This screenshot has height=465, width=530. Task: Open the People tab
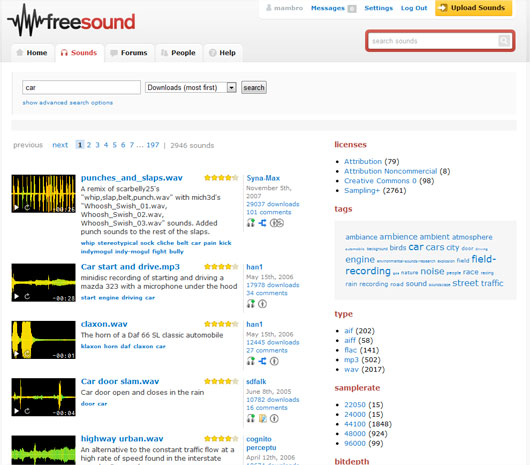pyautogui.click(x=179, y=53)
